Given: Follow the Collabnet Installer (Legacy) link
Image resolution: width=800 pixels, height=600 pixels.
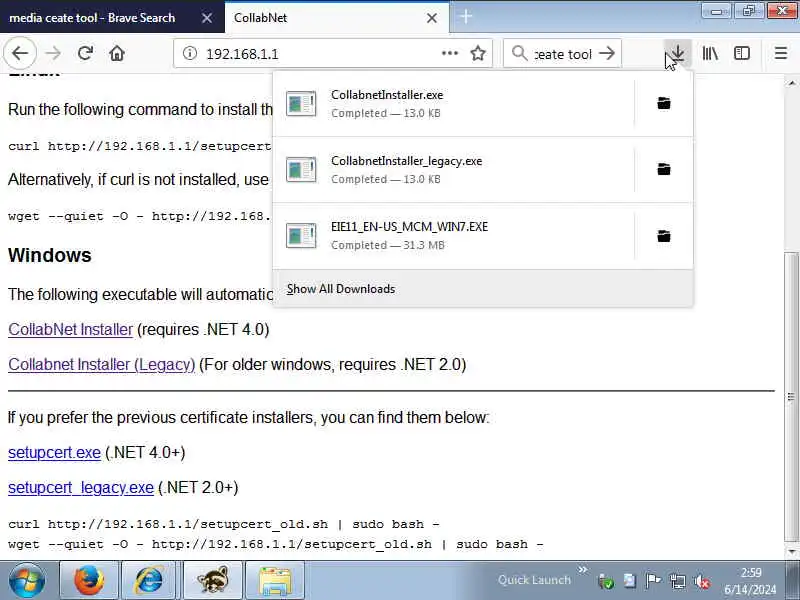Looking at the screenshot, I should pos(102,364).
